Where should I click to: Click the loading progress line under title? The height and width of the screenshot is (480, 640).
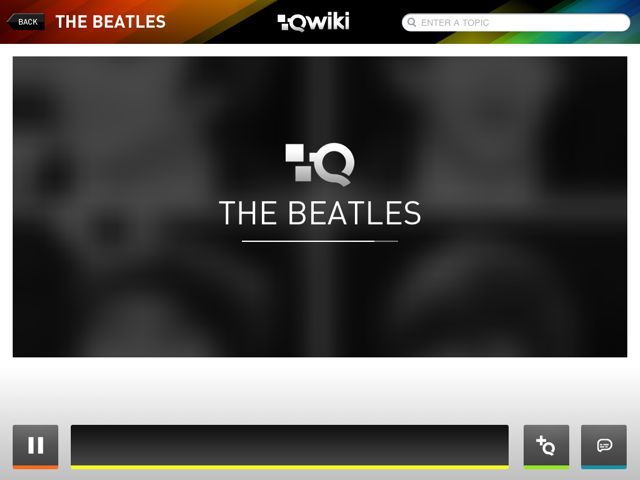(320, 241)
